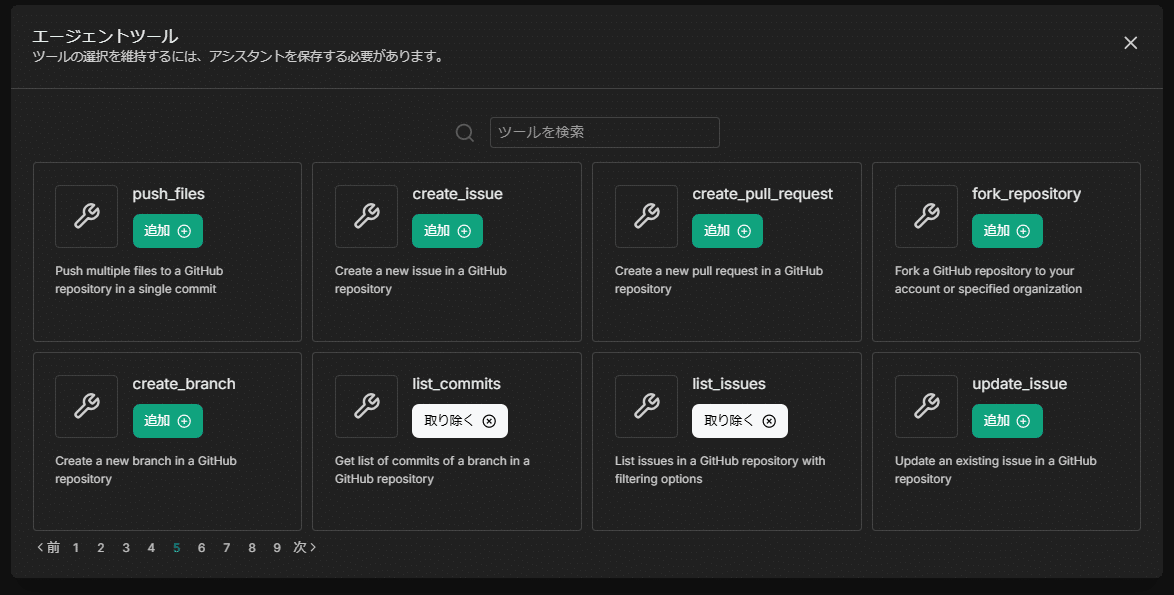The image size is (1174, 595).
Task: Click the fork_repository wrench icon
Action: click(x=926, y=216)
